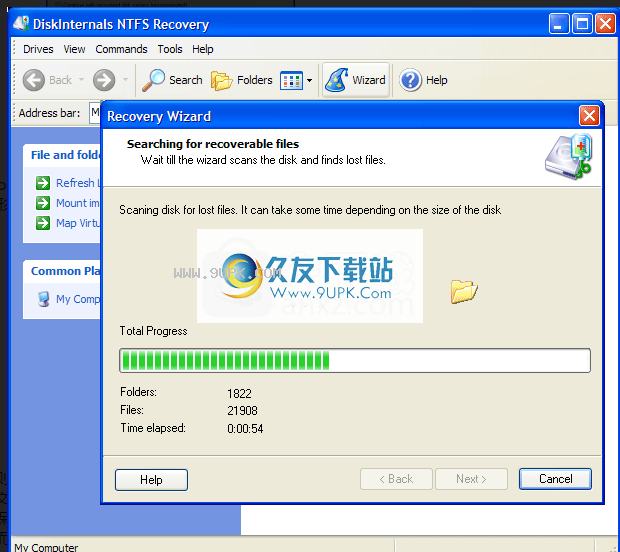Click the Folders count value 1822
This screenshot has height=552, width=620.
[239, 393]
